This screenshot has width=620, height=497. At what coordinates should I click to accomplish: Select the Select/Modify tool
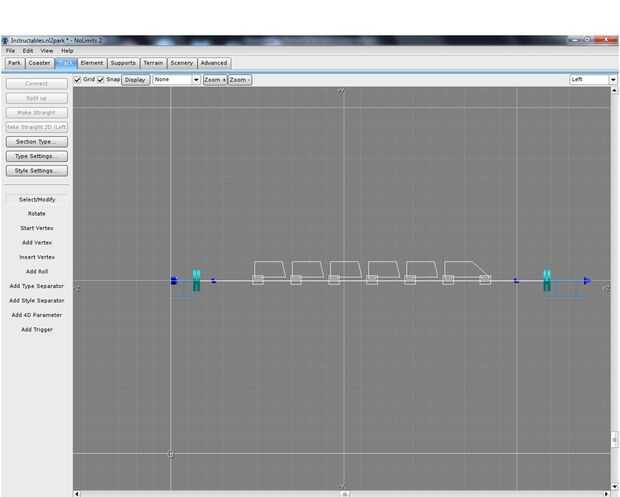37,199
